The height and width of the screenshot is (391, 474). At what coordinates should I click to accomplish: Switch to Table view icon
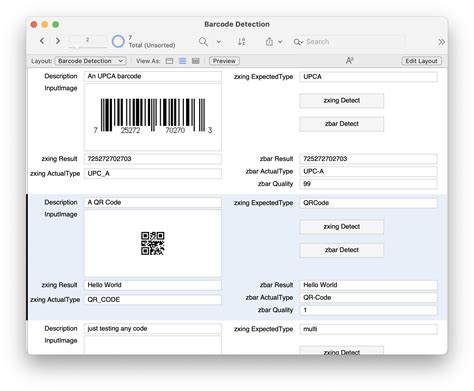pos(196,61)
